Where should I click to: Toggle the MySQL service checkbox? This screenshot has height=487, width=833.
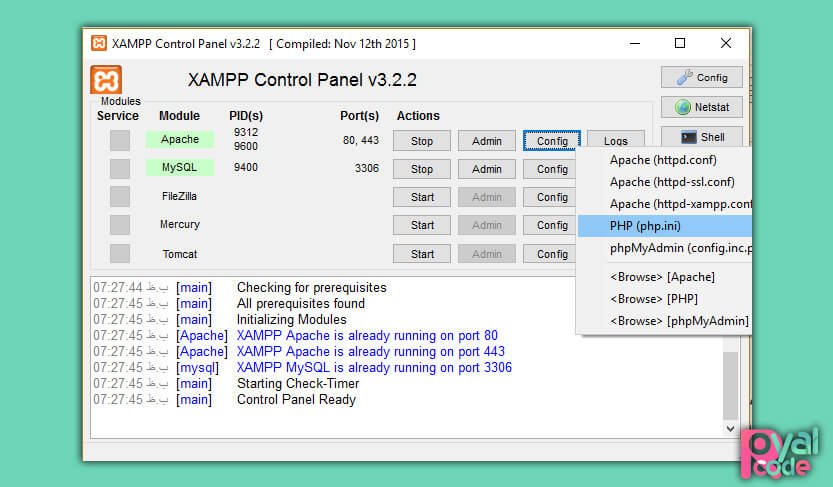pos(120,168)
